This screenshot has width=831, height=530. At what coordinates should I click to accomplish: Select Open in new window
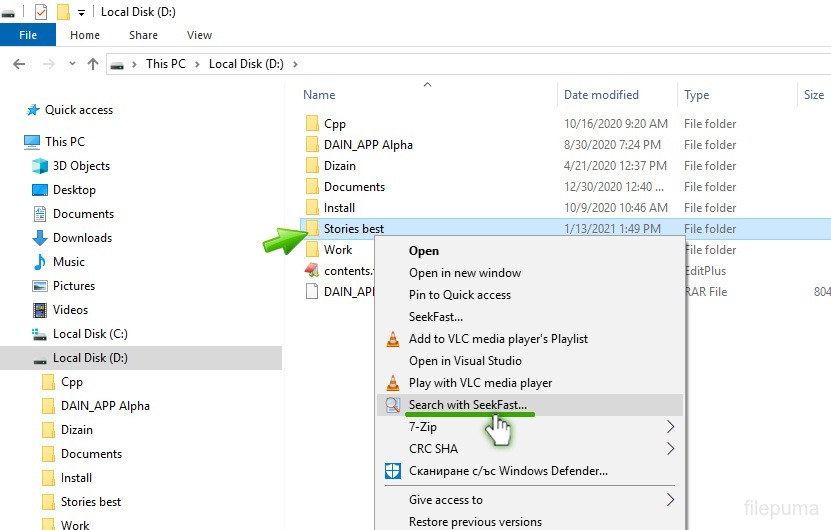464,273
